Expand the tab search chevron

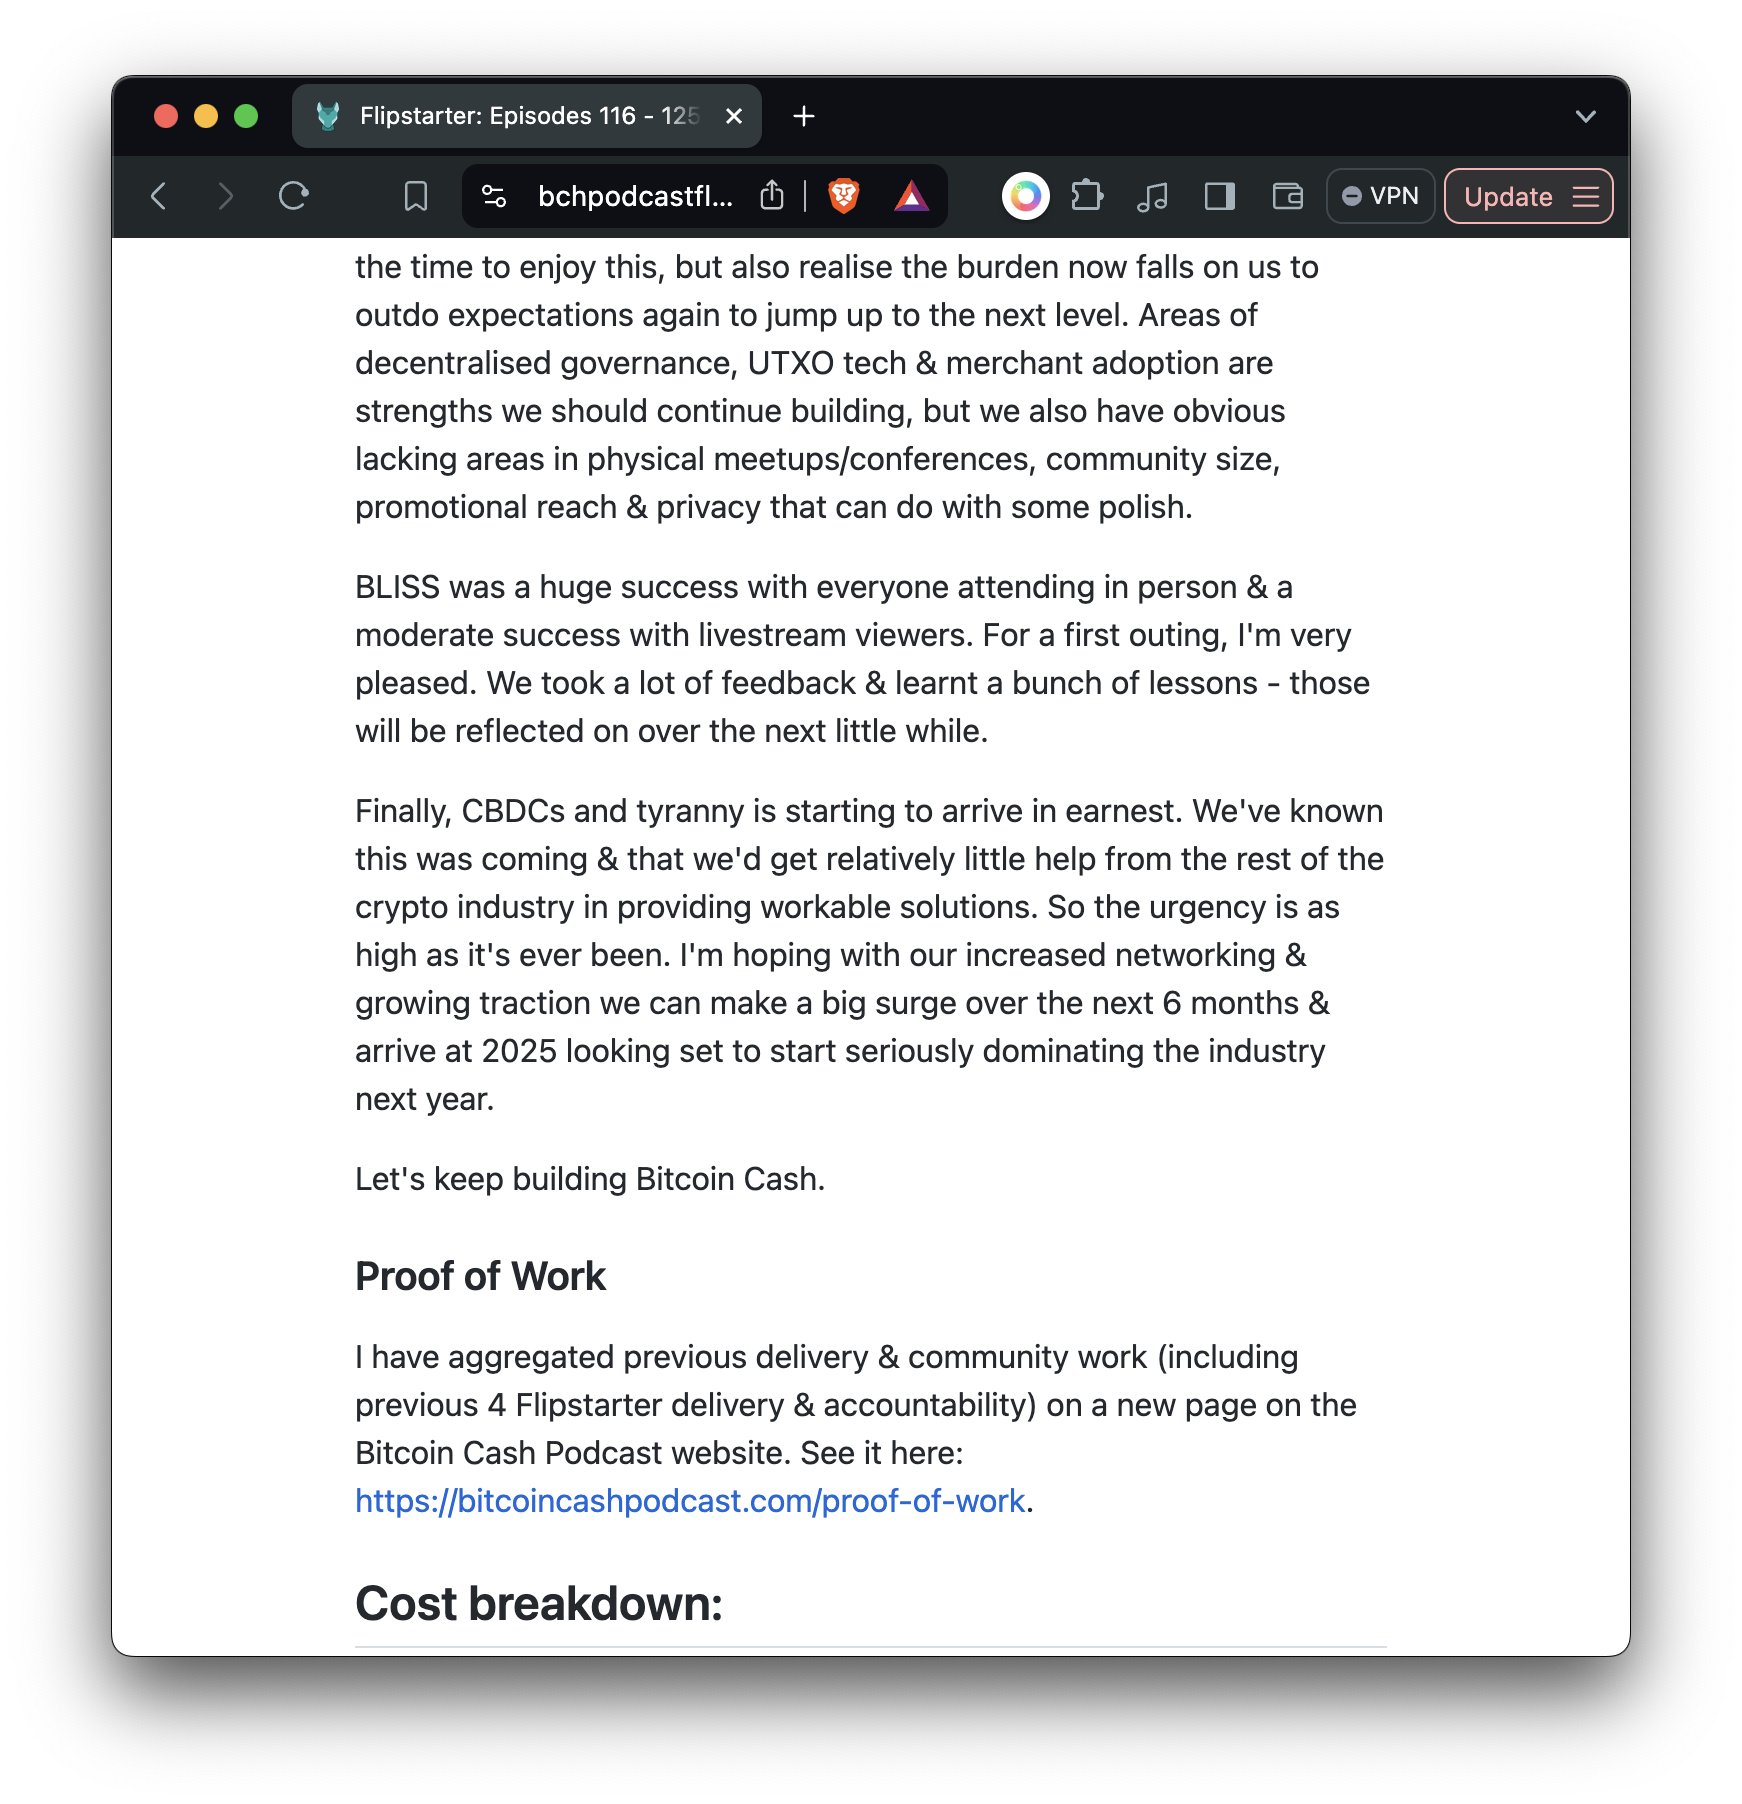(1585, 117)
